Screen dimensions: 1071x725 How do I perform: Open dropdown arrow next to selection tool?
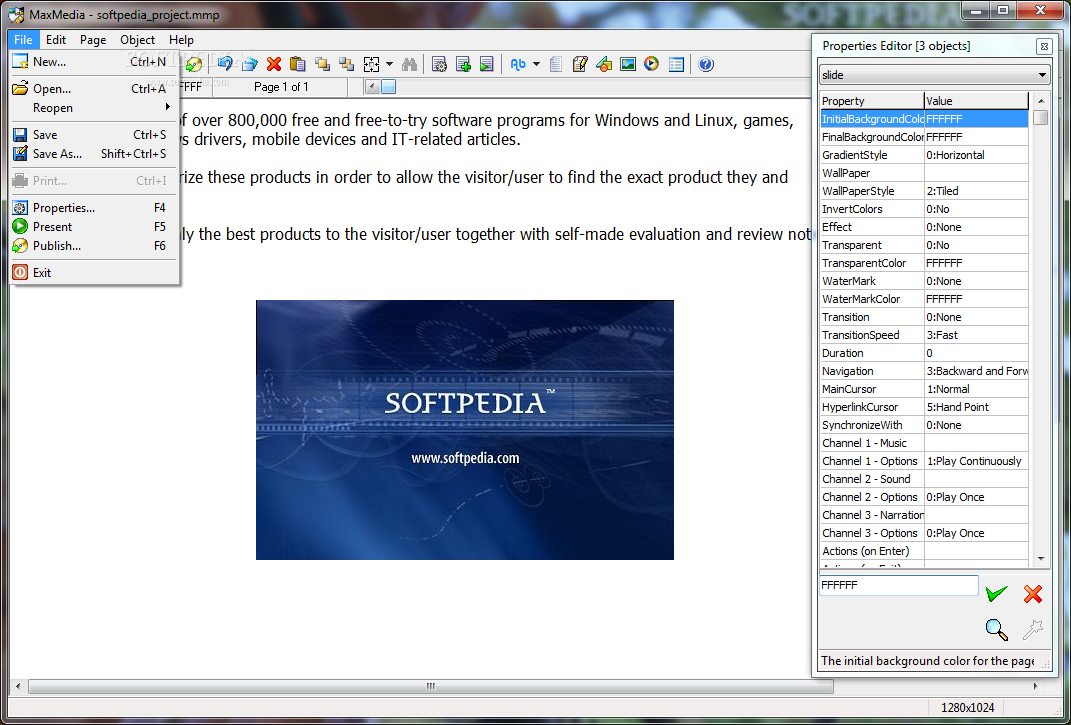tap(389, 64)
